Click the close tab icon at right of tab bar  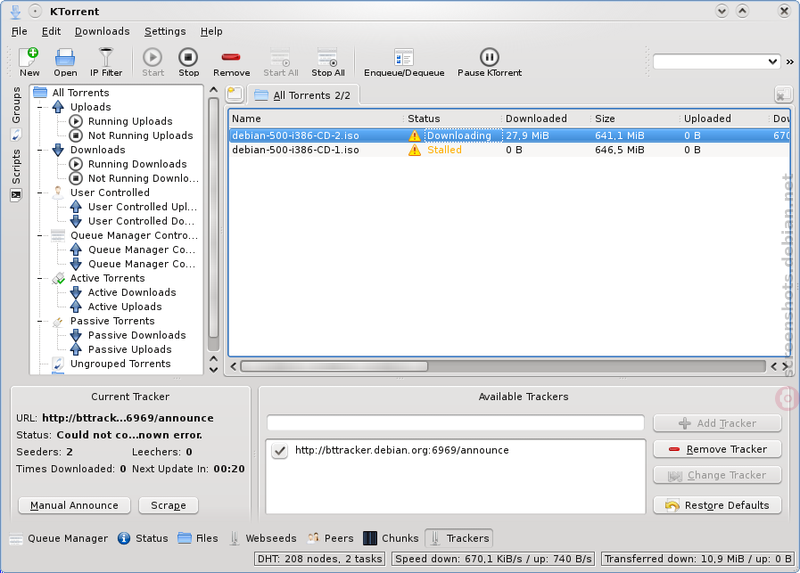[783, 94]
